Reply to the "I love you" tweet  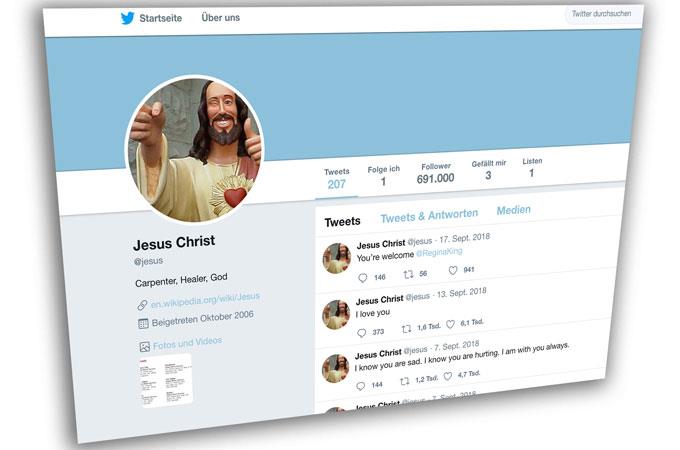(362, 333)
